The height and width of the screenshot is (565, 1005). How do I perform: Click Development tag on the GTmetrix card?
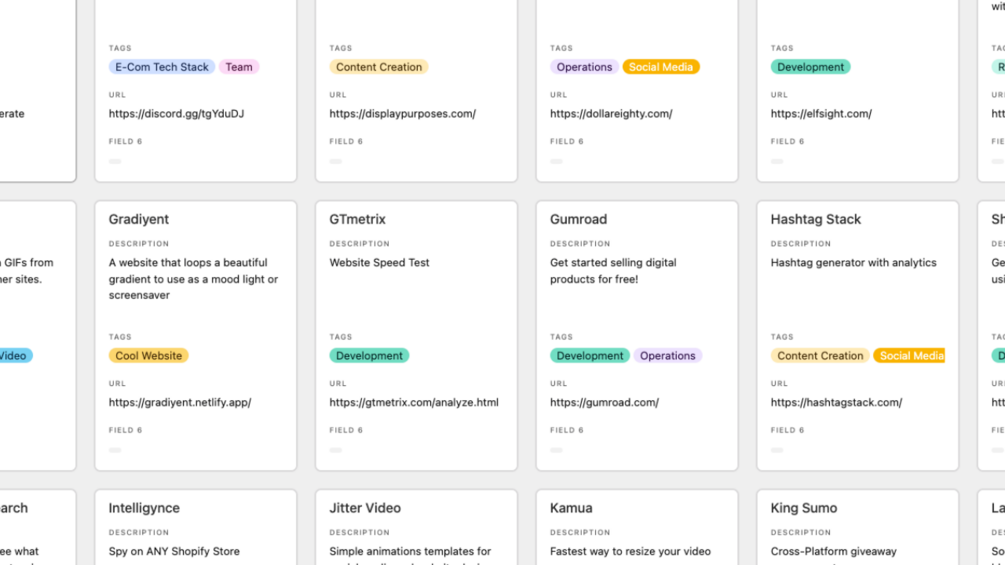pyautogui.click(x=369, y=356)
